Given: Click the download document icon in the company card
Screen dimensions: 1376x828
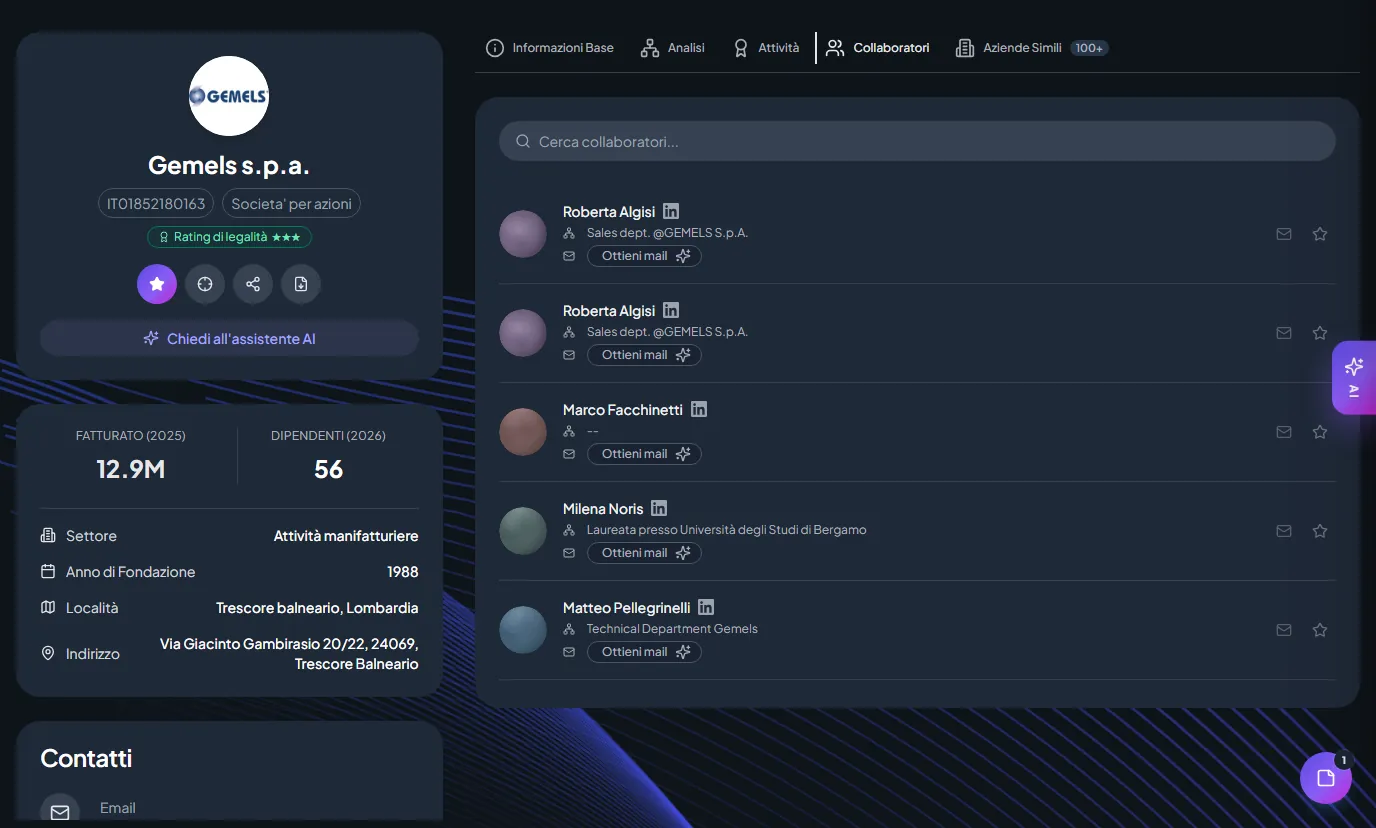Looking at the screenshot, I should coord(301,284).
